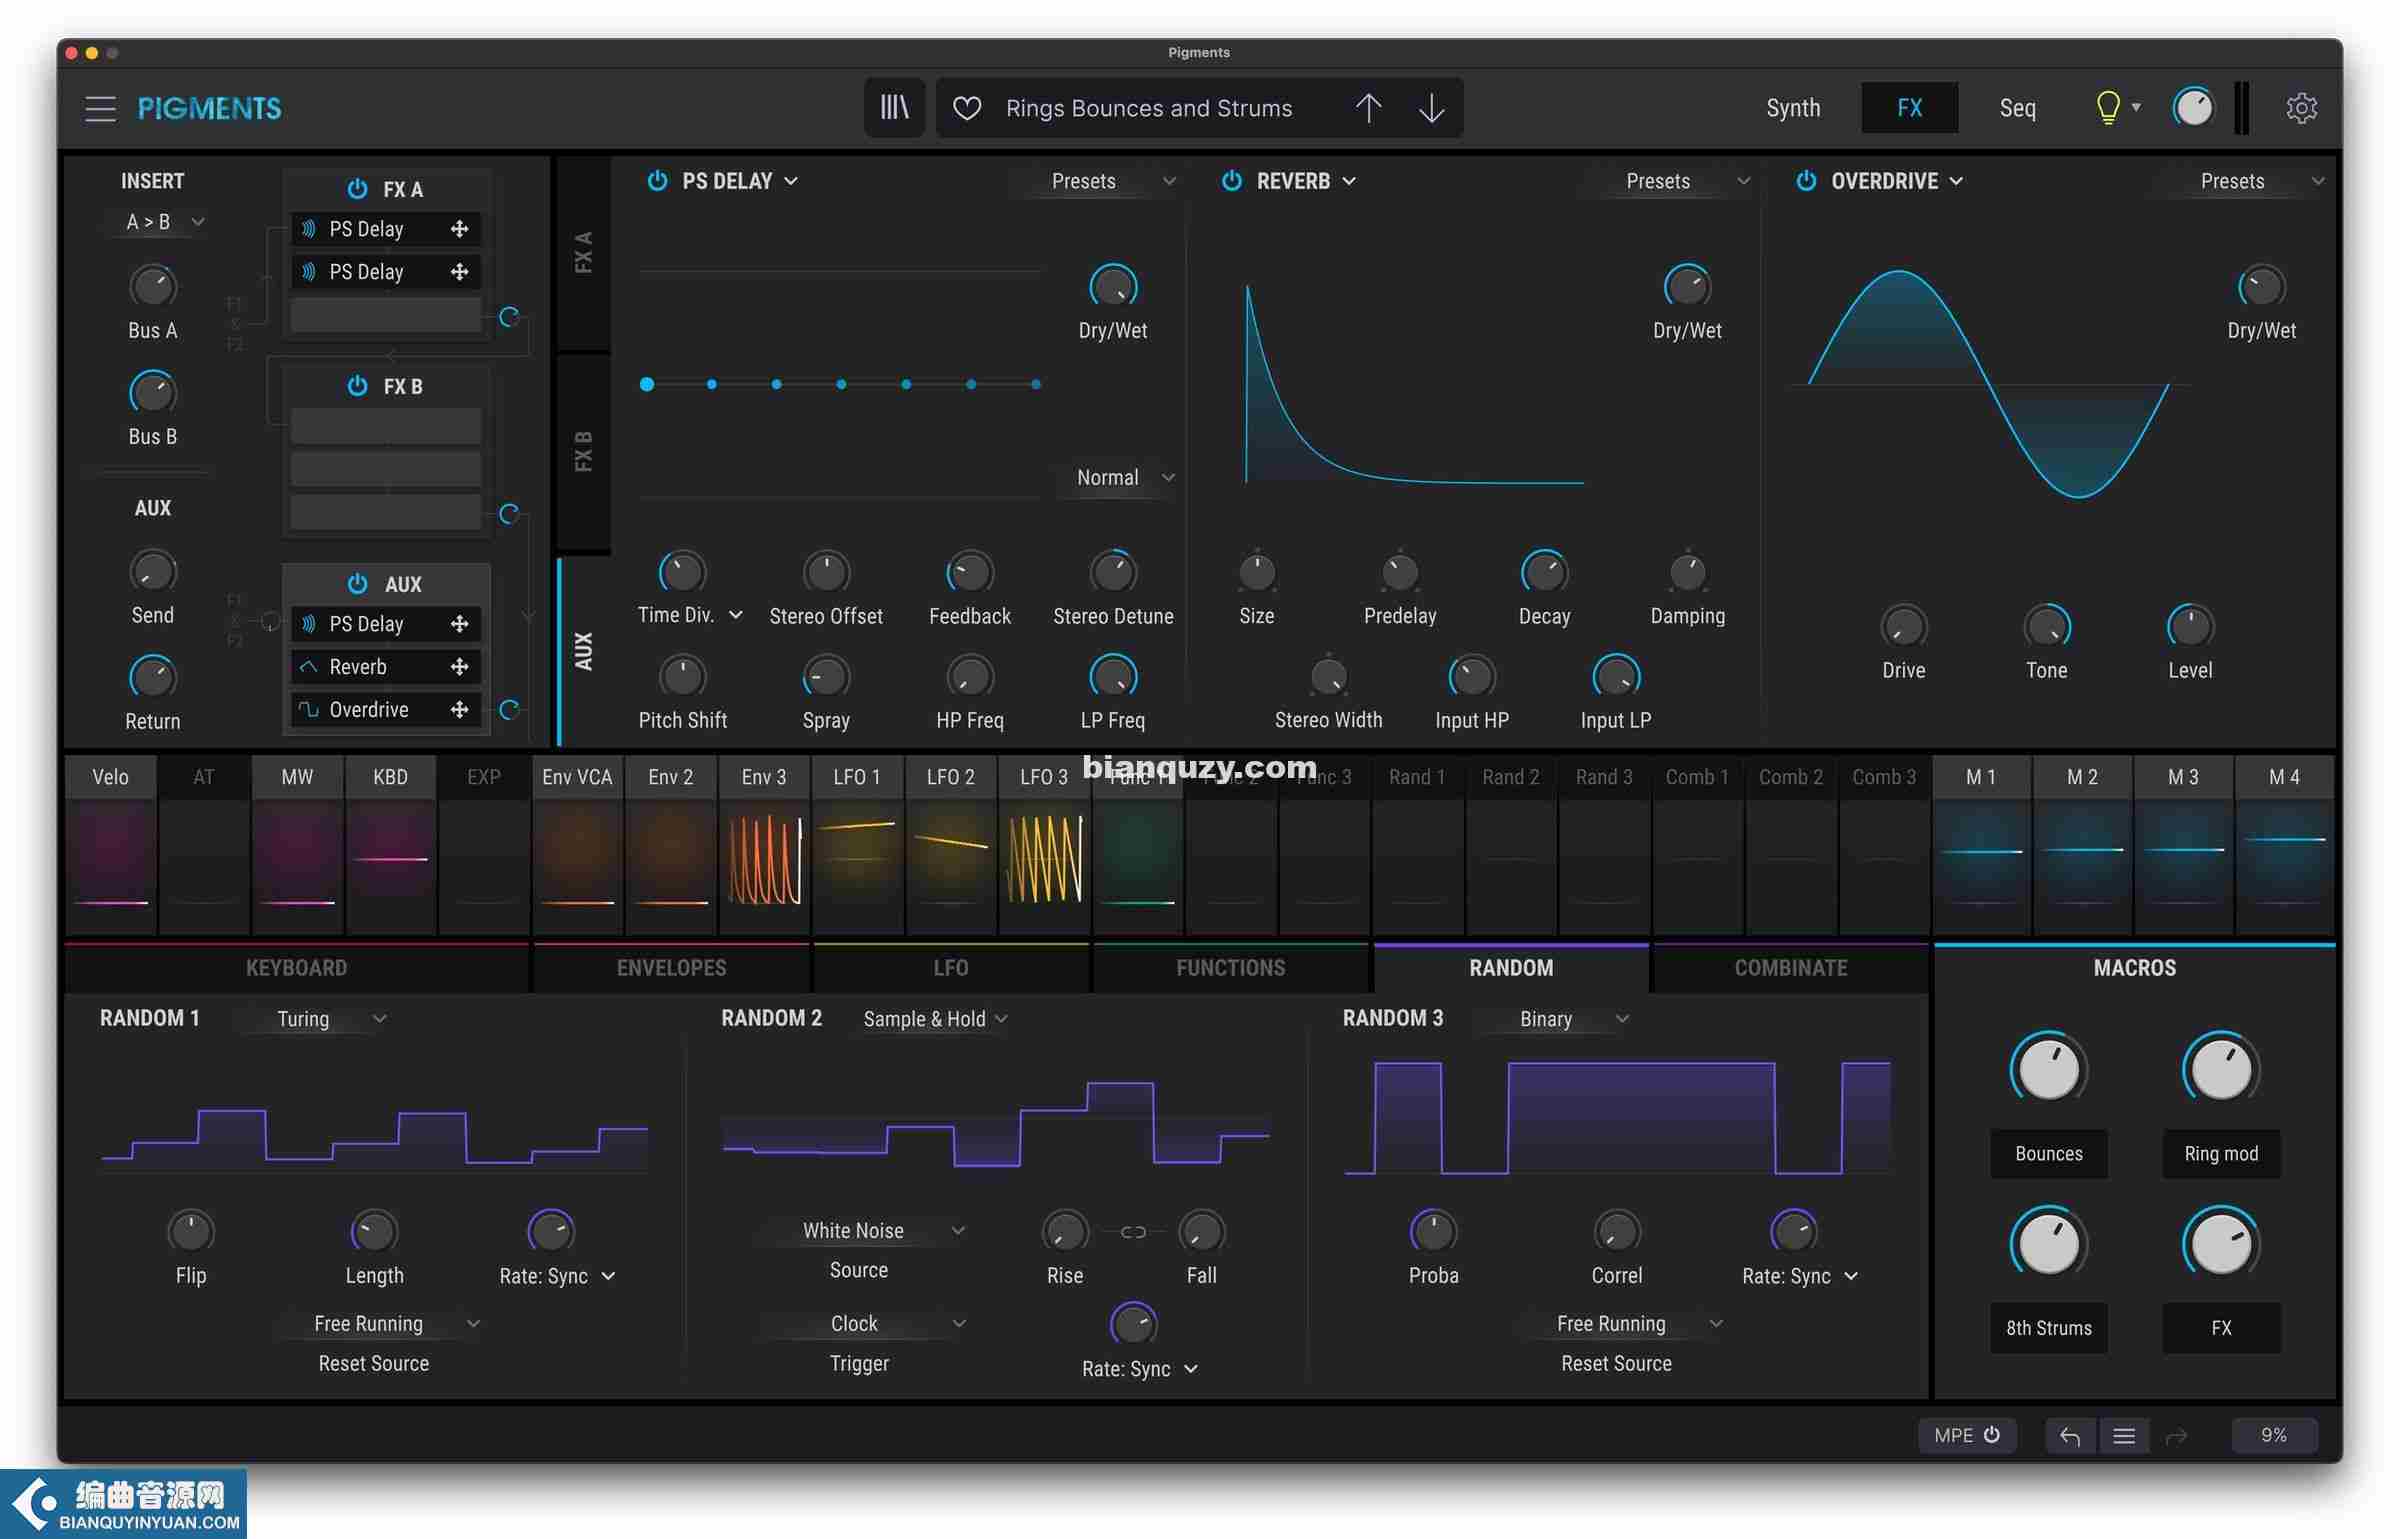2400x1539 pixels.
Task: Open the Random 2 Sample & Hold dropdown
Action: point(935,1019)
